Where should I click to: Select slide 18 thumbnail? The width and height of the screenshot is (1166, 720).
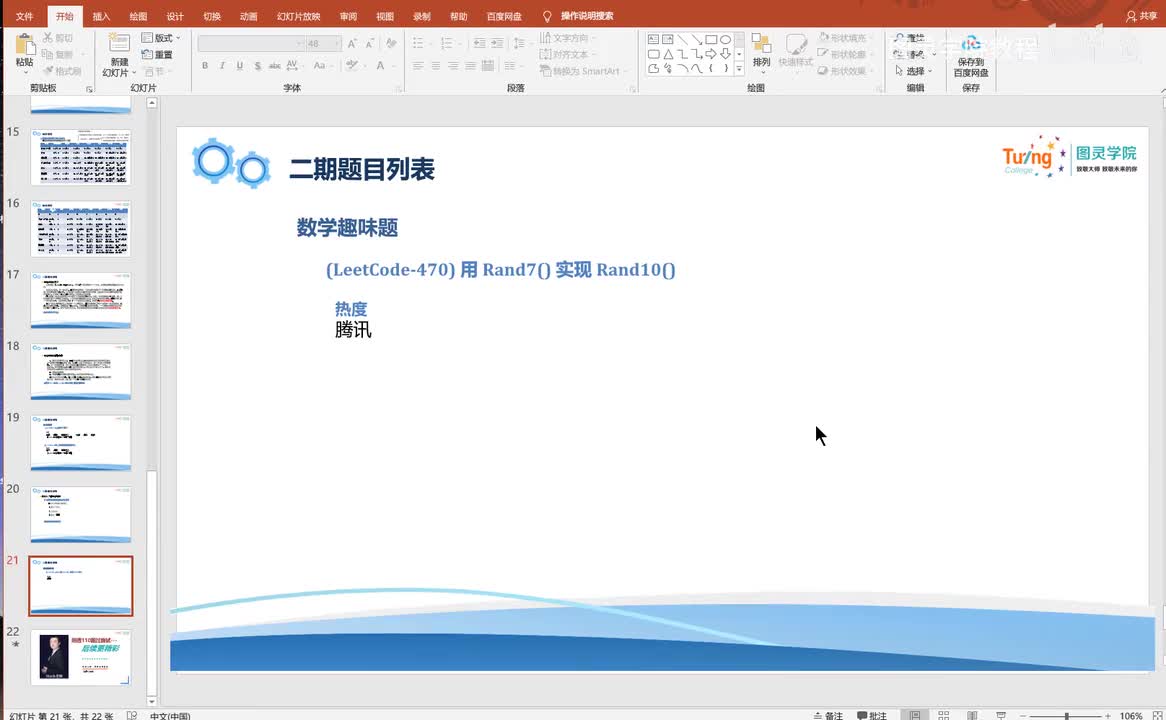pyautogui.click(x=80, y=370)
